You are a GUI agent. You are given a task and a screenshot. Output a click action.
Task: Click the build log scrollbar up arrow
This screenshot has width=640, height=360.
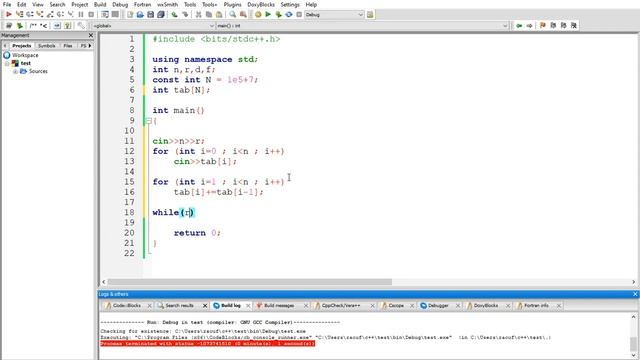click(633, 317)
